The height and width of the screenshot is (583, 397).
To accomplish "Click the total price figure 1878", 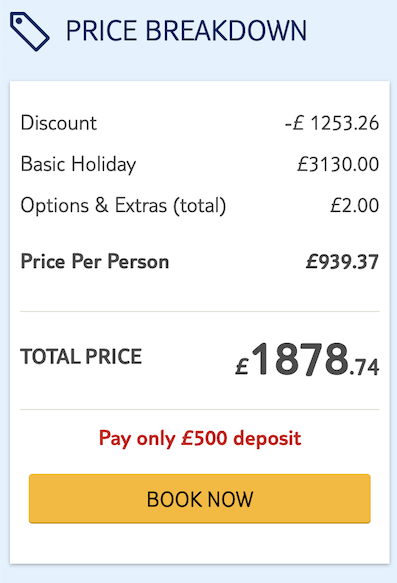I will 300,359.
